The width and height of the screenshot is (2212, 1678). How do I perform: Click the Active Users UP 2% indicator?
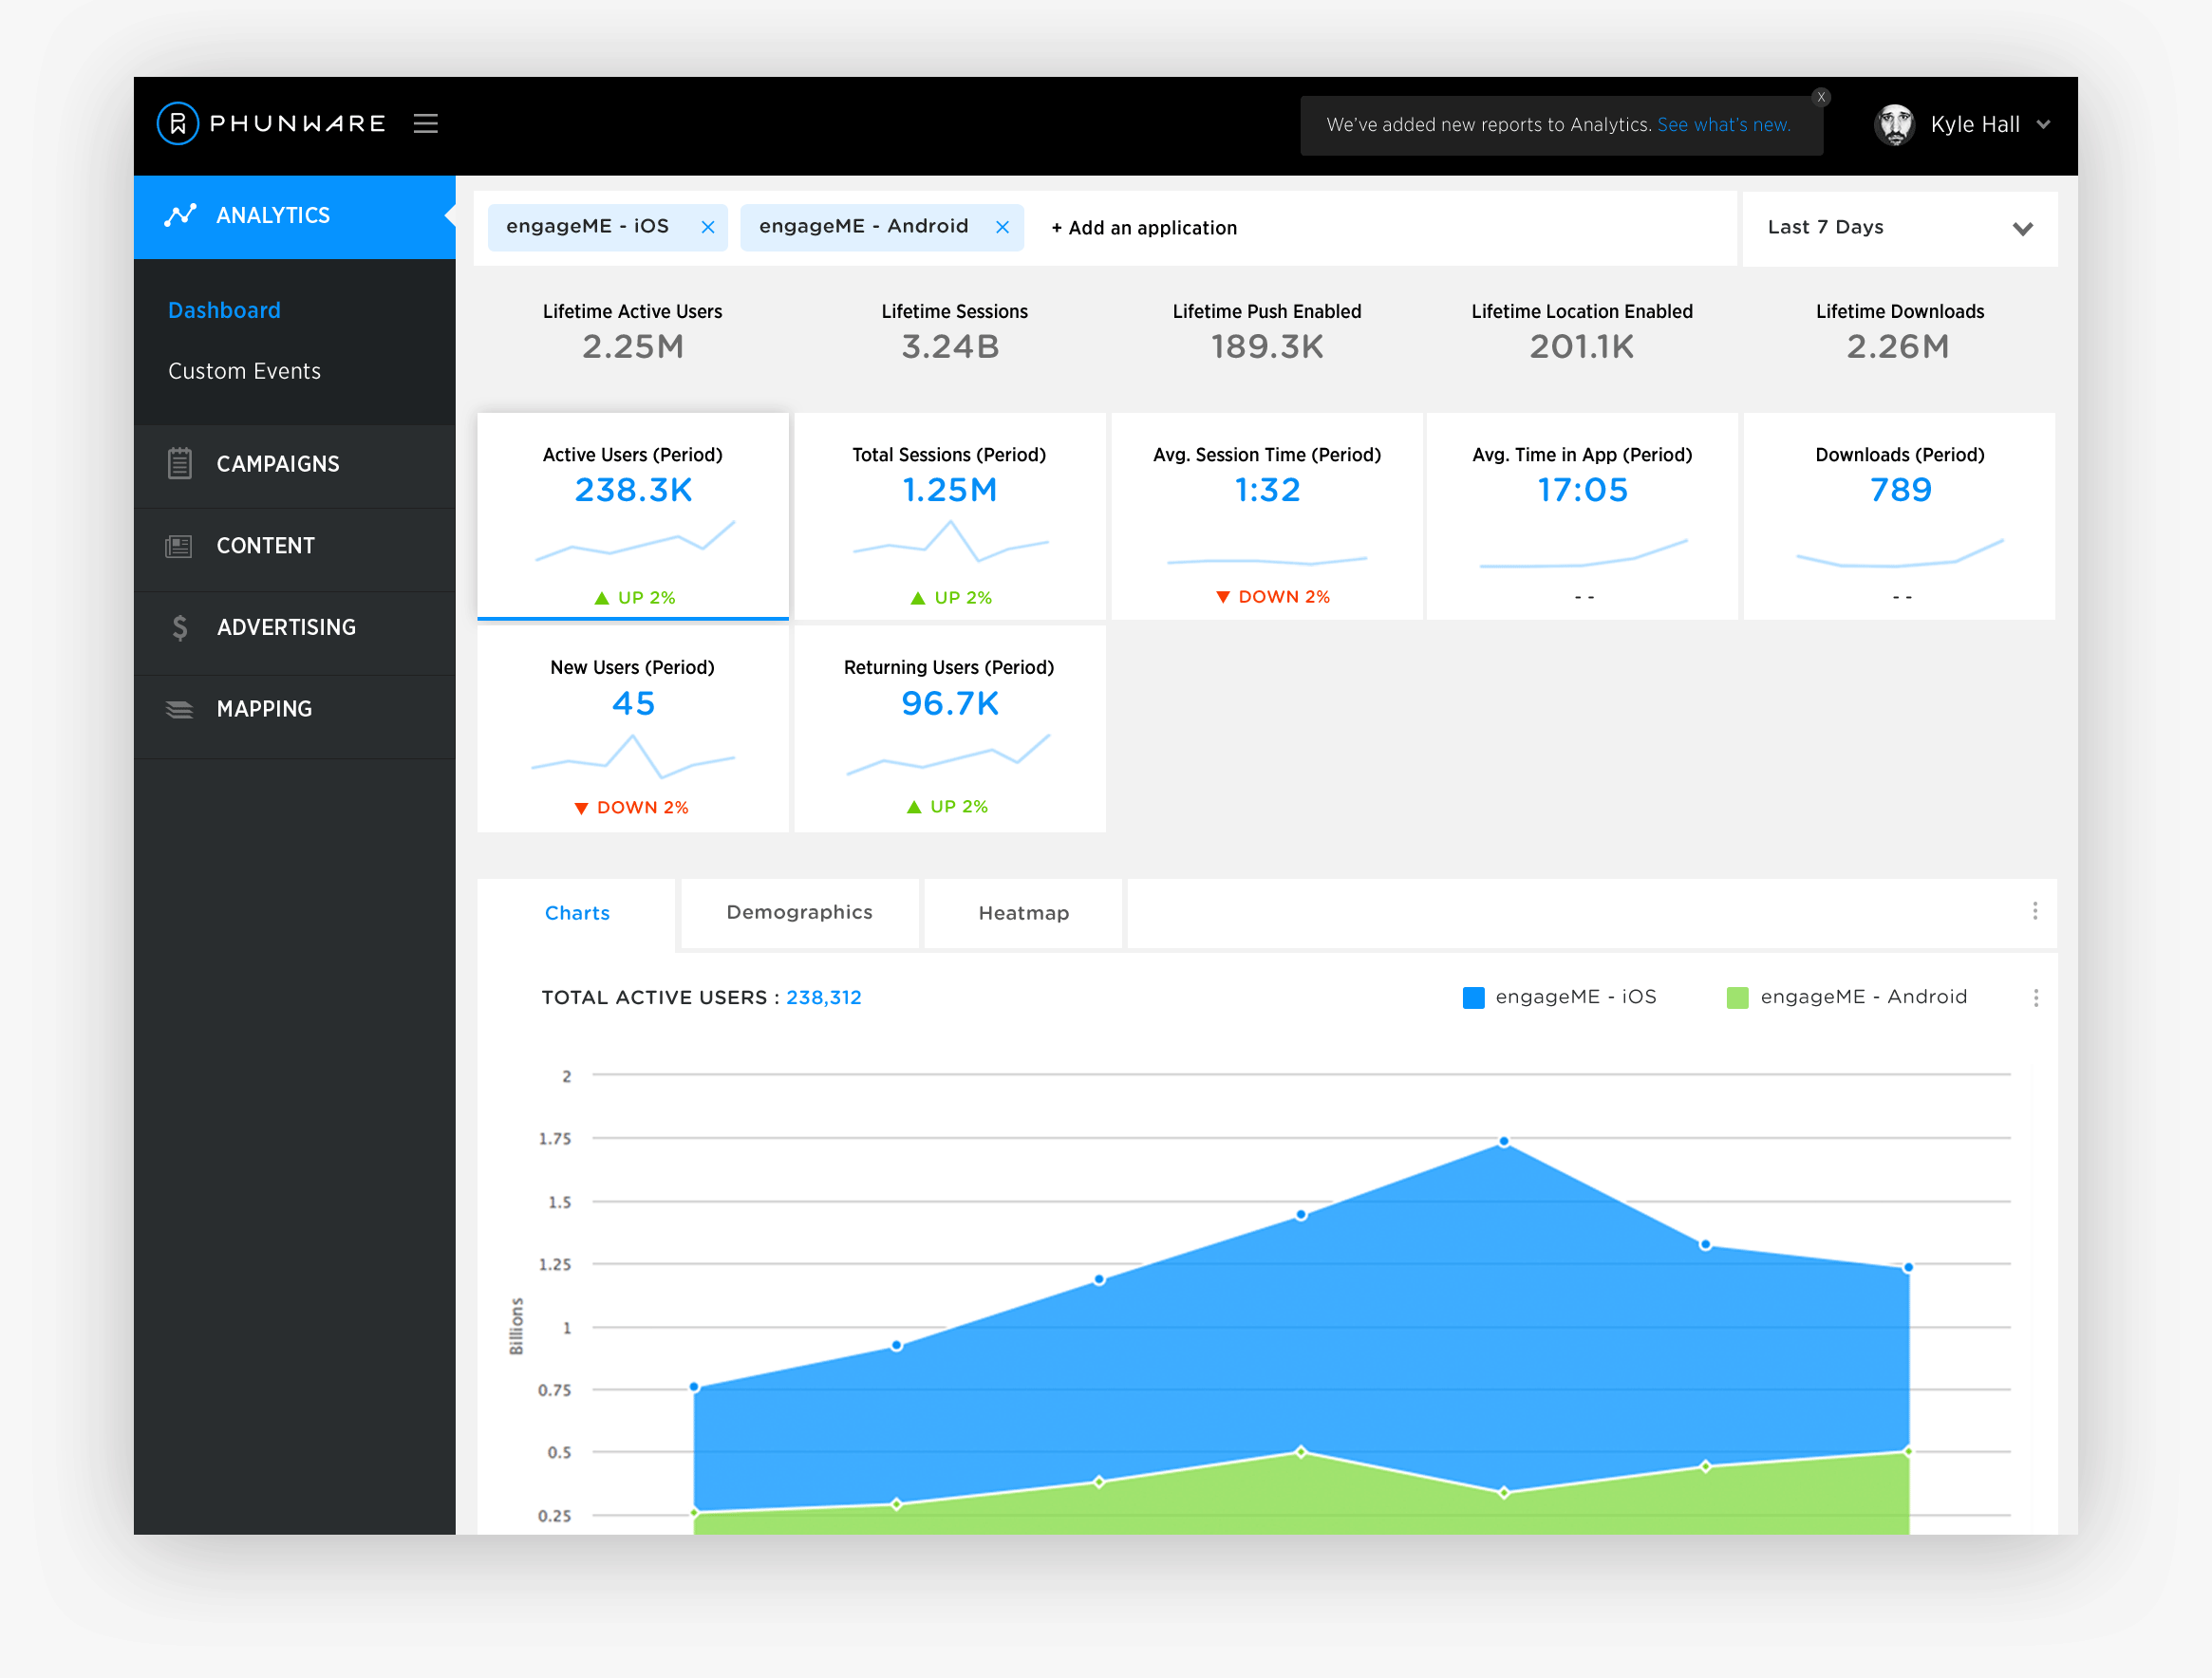[x=635, y=597]
